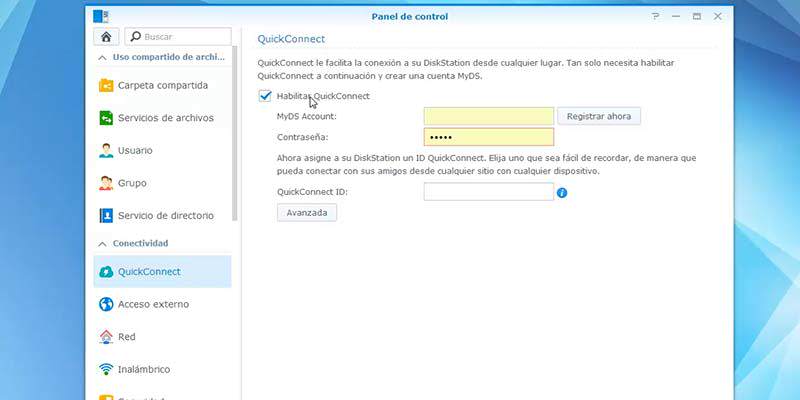Select Carpeta compartida menu item
Screen dimensions: 800x400
pyautogui.click(x=162, y=85)
